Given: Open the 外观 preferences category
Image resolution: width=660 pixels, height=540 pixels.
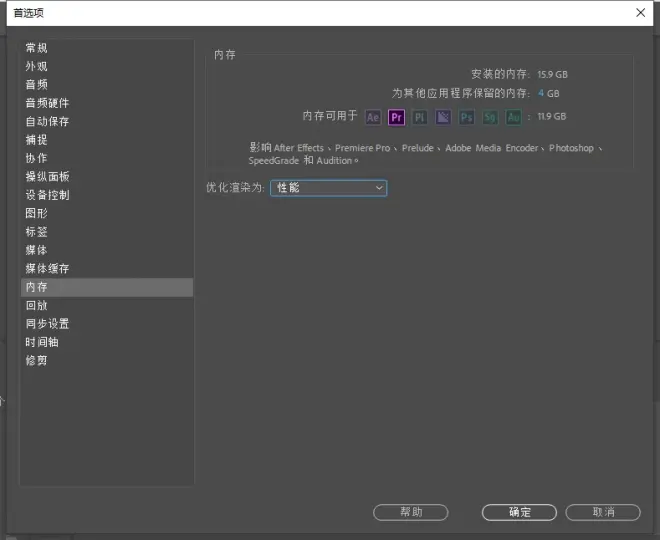Looking at the screenshot, I should 107,67.
